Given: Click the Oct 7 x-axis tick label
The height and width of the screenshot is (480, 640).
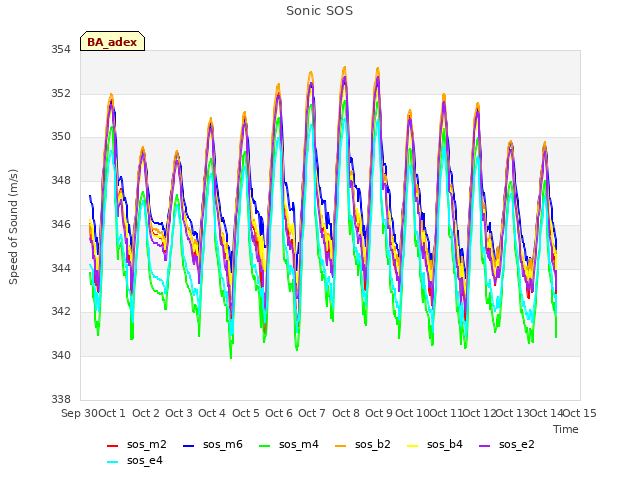Looking at the screenshot, I should 312,413.
